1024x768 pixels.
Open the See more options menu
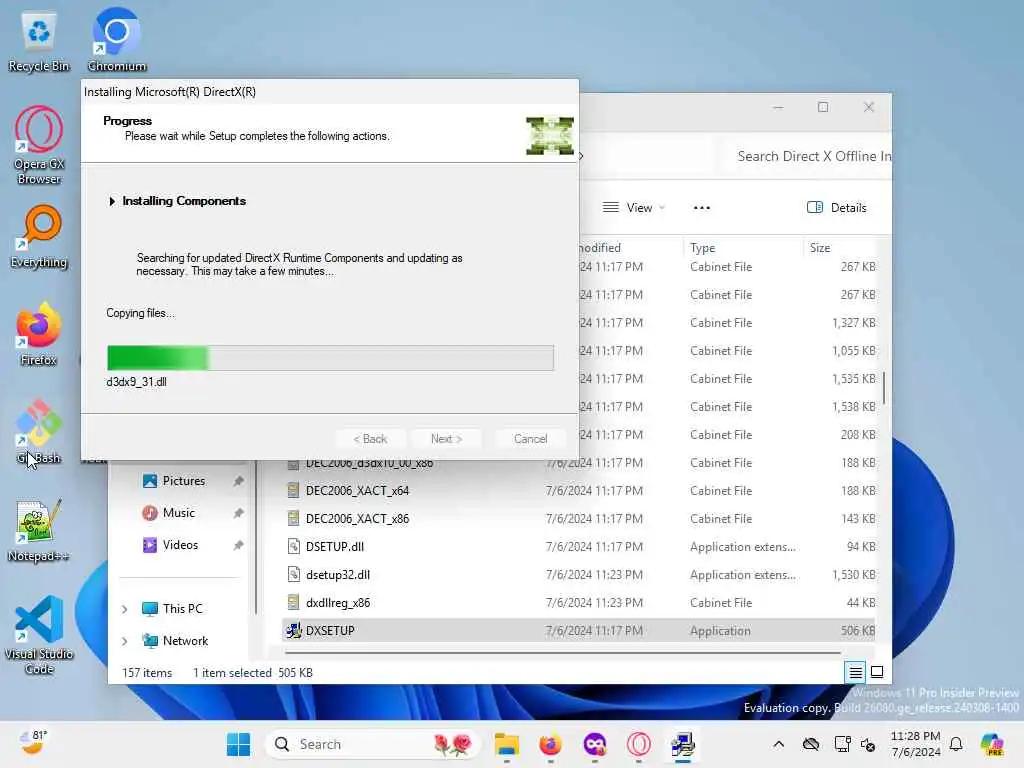pos(701,208)
